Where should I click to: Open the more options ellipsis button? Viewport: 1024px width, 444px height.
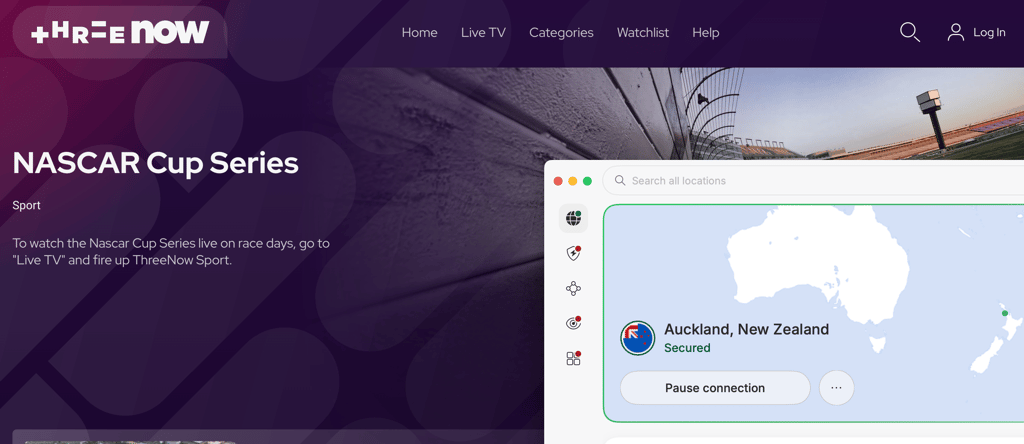pos(837,388)
